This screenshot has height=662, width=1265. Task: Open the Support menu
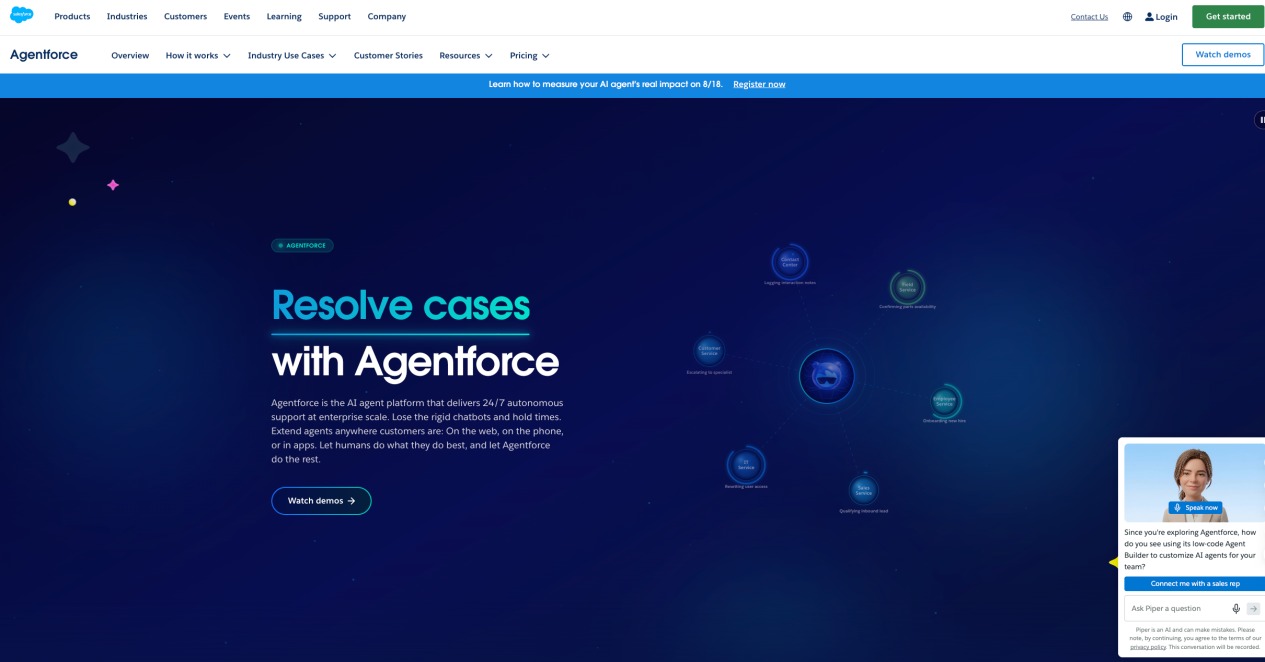pyautogui.click(x=334, y=17)
